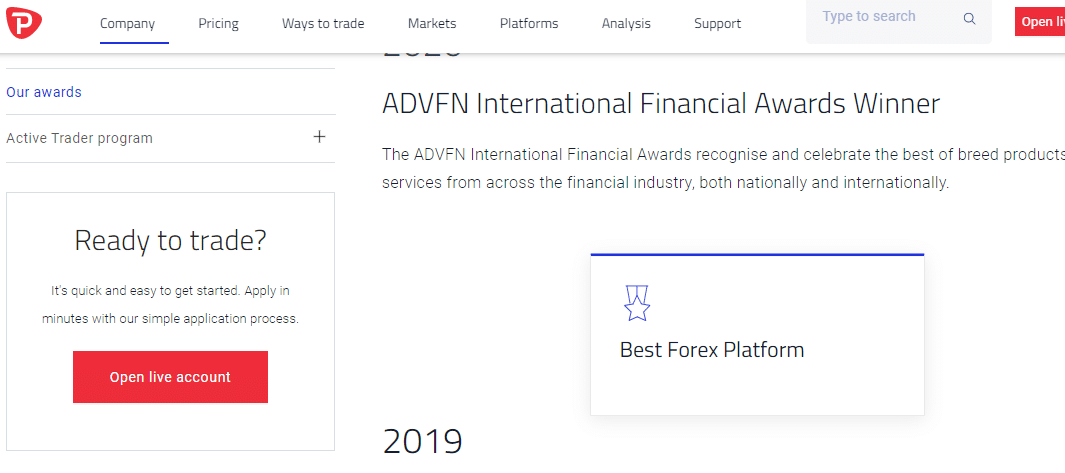The height and width of the screenshot is (473, 1065).
Task: Click the Active Trader program link
Action: click(80, 138)
